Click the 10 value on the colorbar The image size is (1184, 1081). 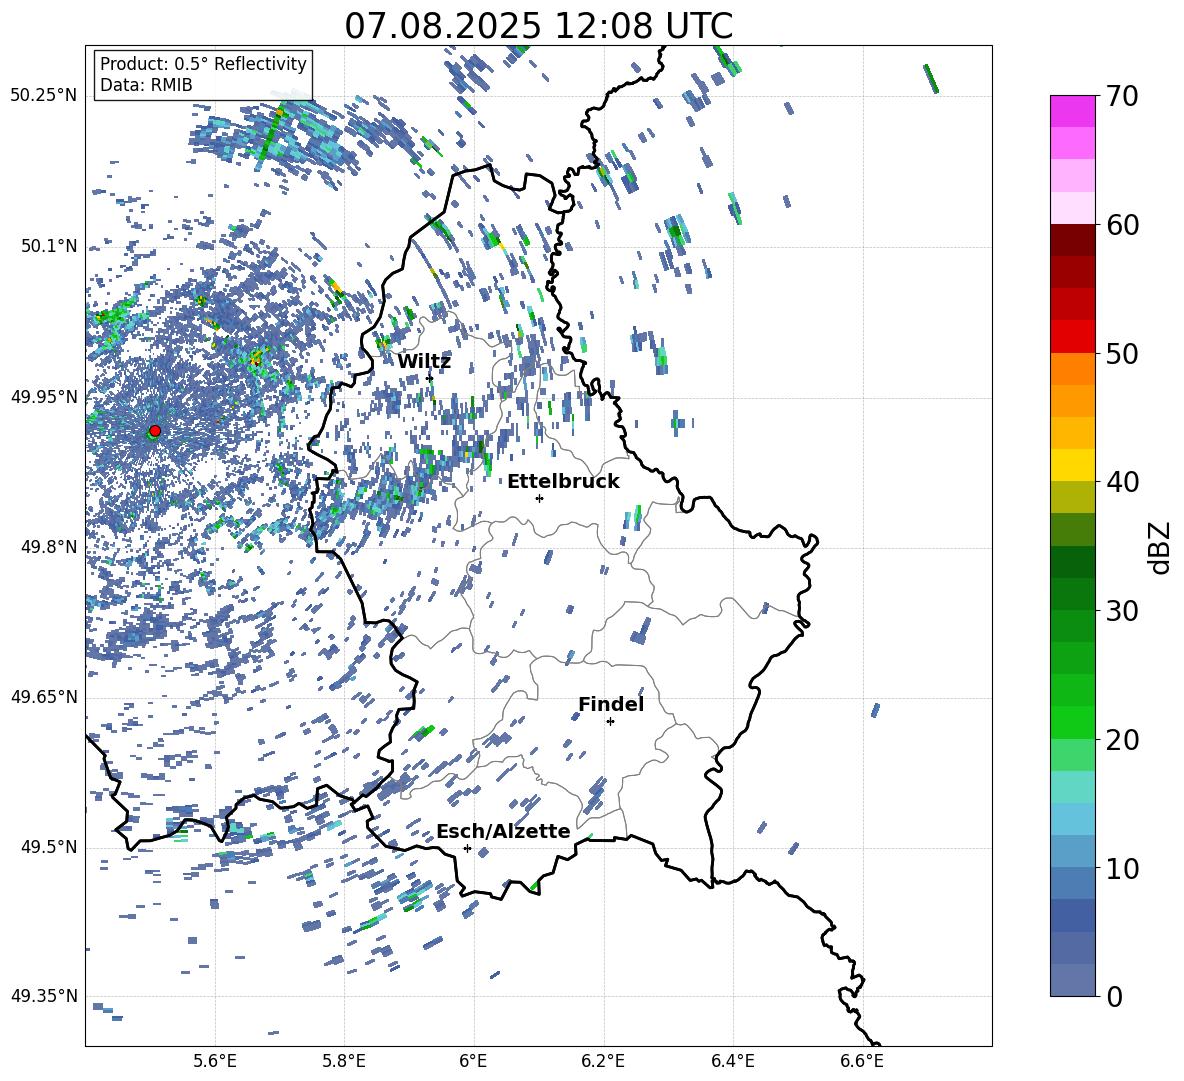[1122, 867]
